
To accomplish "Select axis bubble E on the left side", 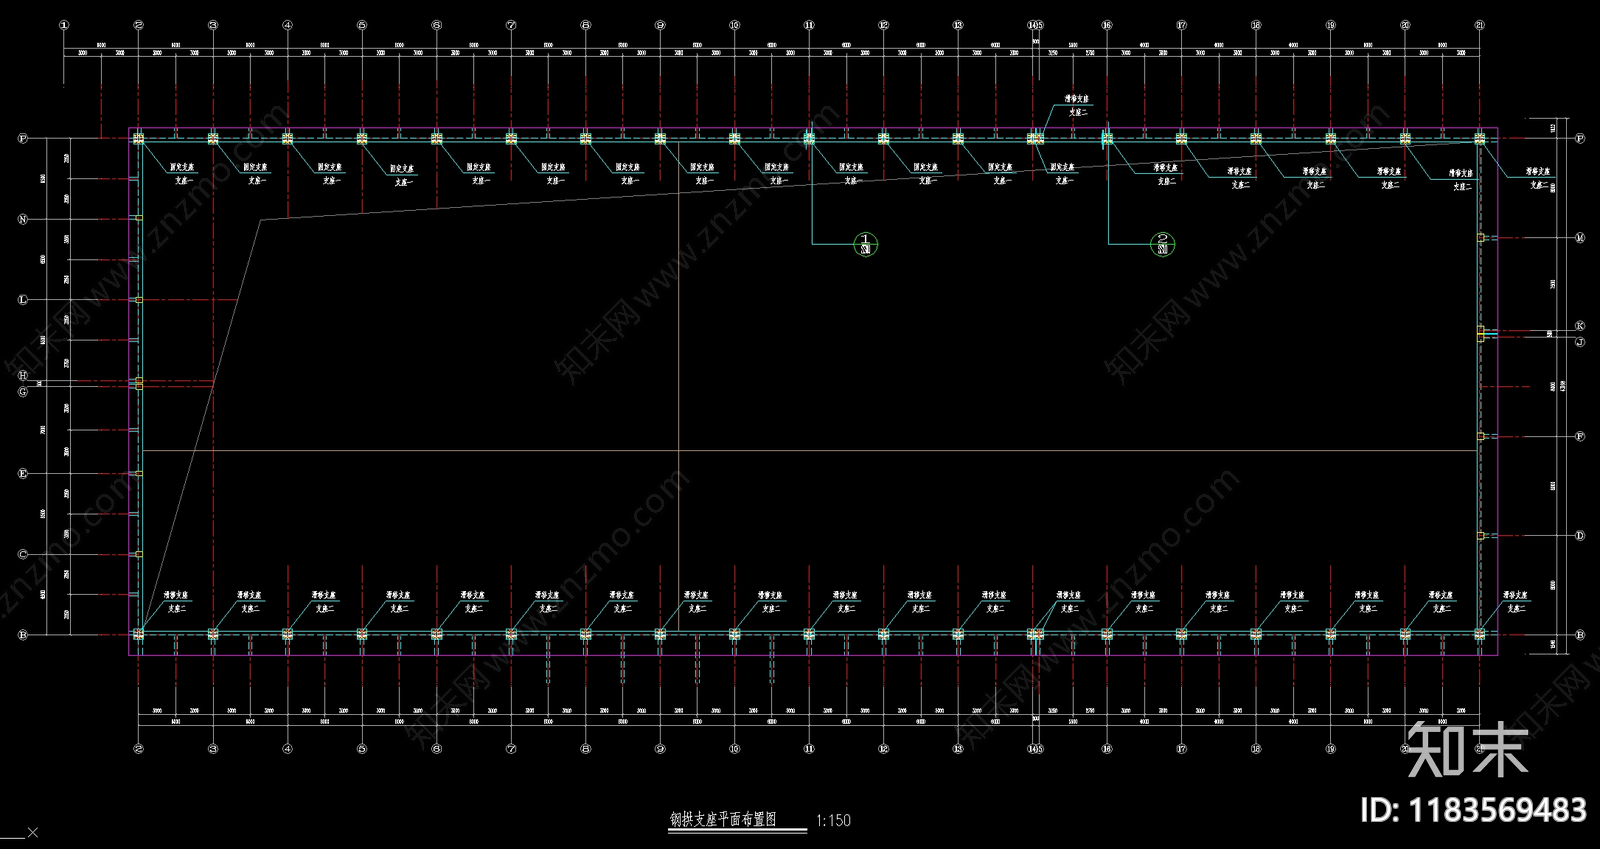I will [x=23, y=474].
